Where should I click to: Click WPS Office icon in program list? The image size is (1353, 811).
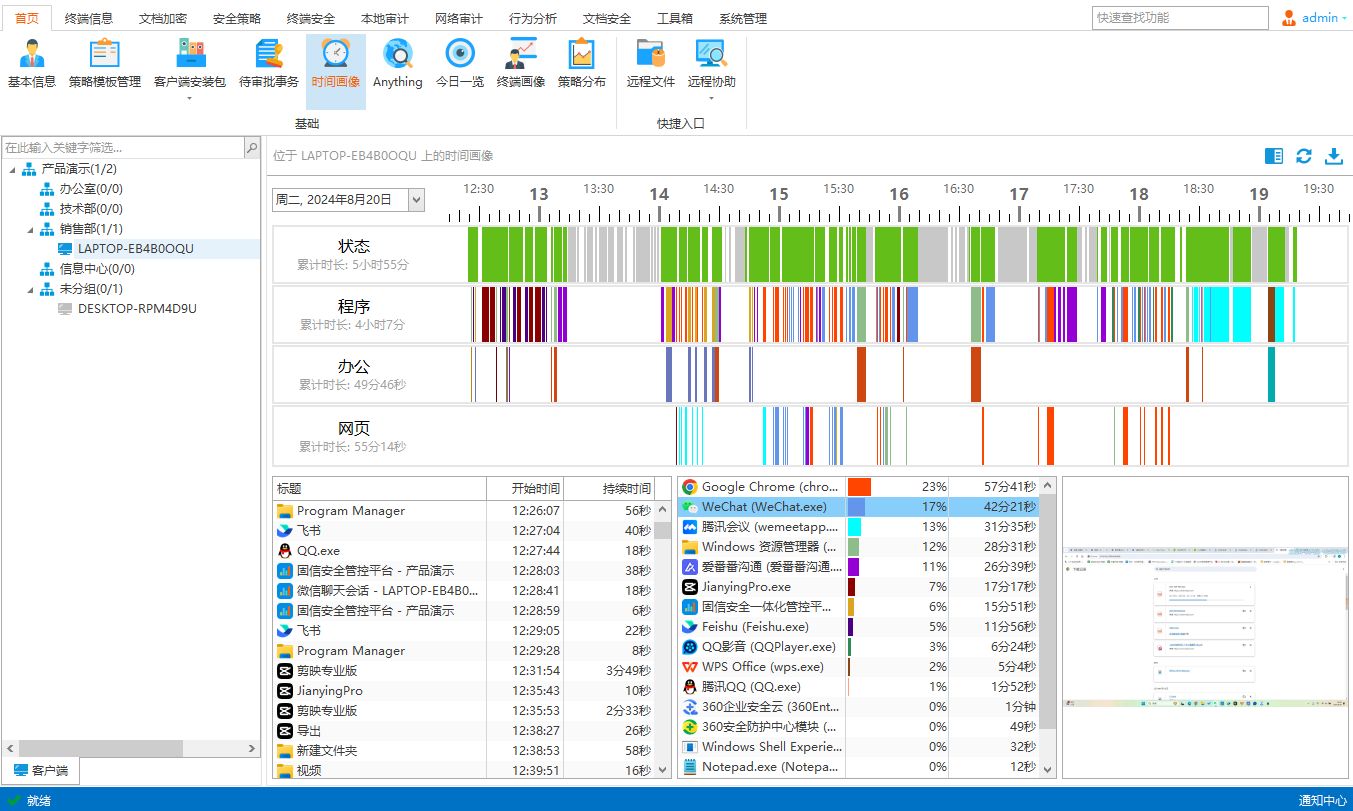click(689, 667)
